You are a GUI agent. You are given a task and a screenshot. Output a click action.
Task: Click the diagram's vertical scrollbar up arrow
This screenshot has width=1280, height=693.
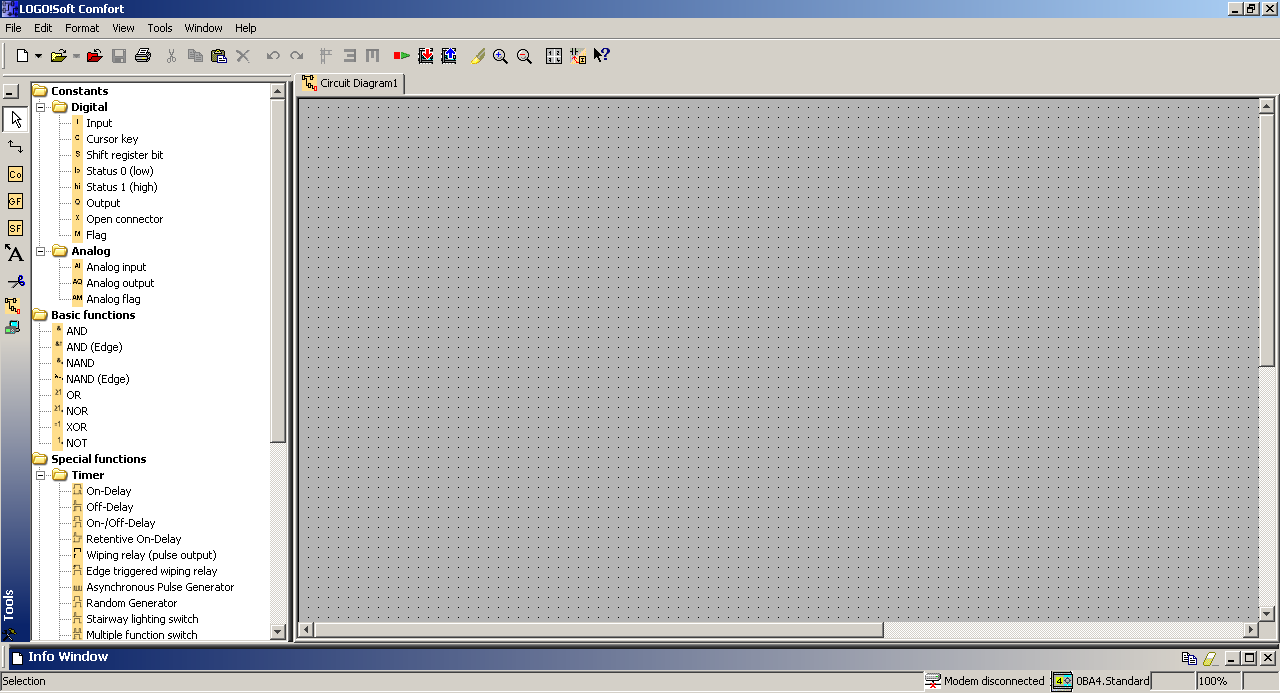[1267, 106]
